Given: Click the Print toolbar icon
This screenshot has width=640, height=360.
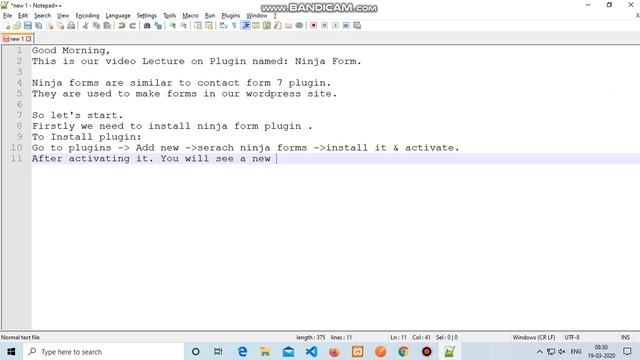Looking at the screenshot, I should pyautogui.click(x=71, y=26).
